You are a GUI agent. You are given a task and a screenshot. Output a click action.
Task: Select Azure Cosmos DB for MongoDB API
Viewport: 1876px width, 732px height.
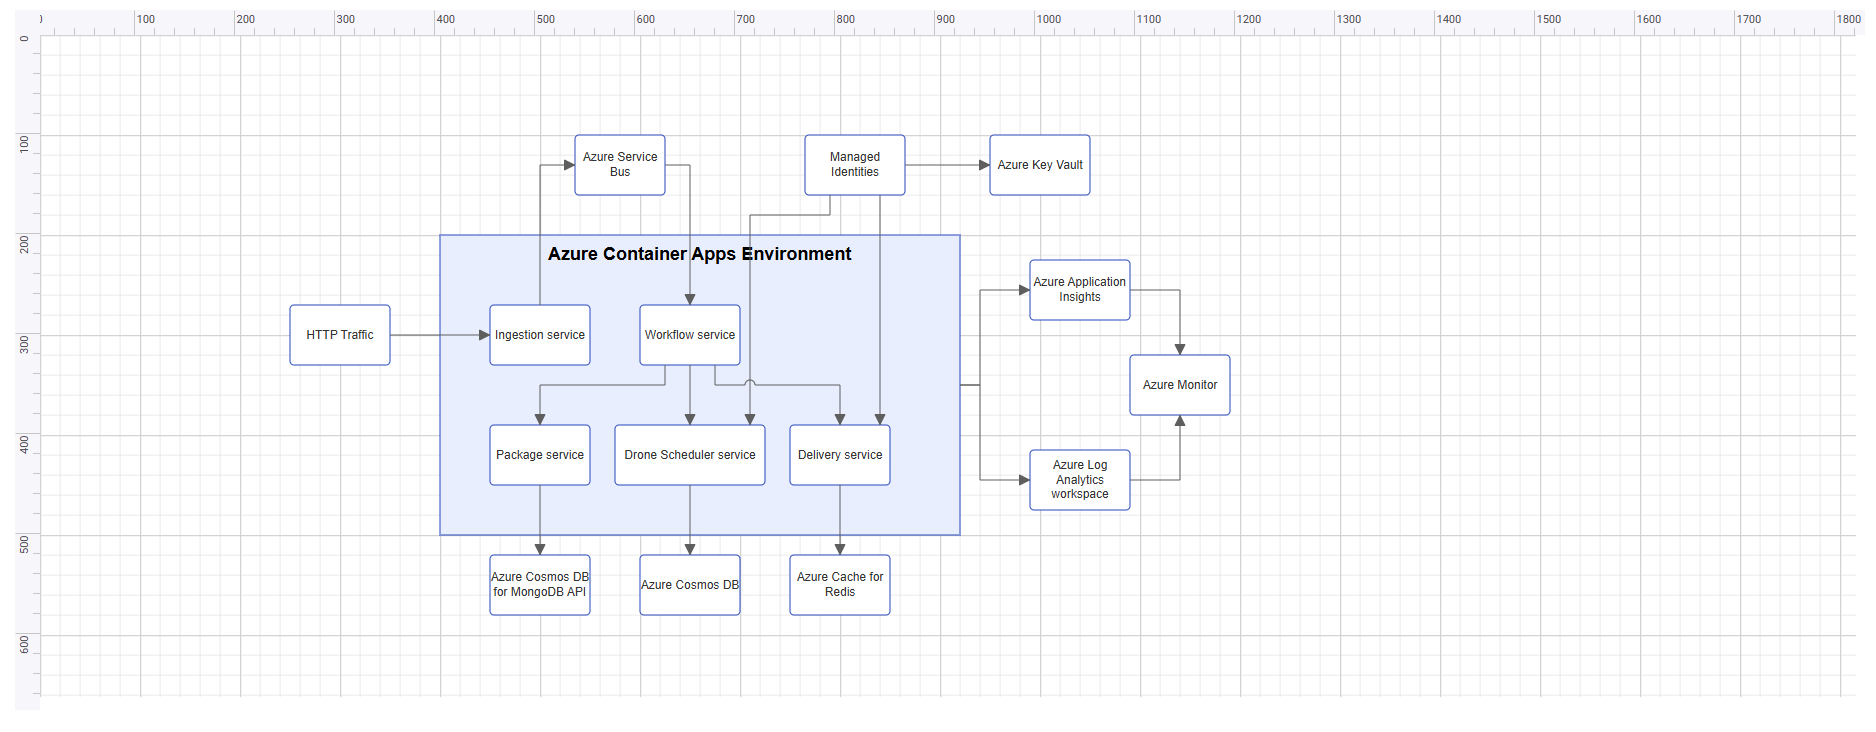click(540, 585)
